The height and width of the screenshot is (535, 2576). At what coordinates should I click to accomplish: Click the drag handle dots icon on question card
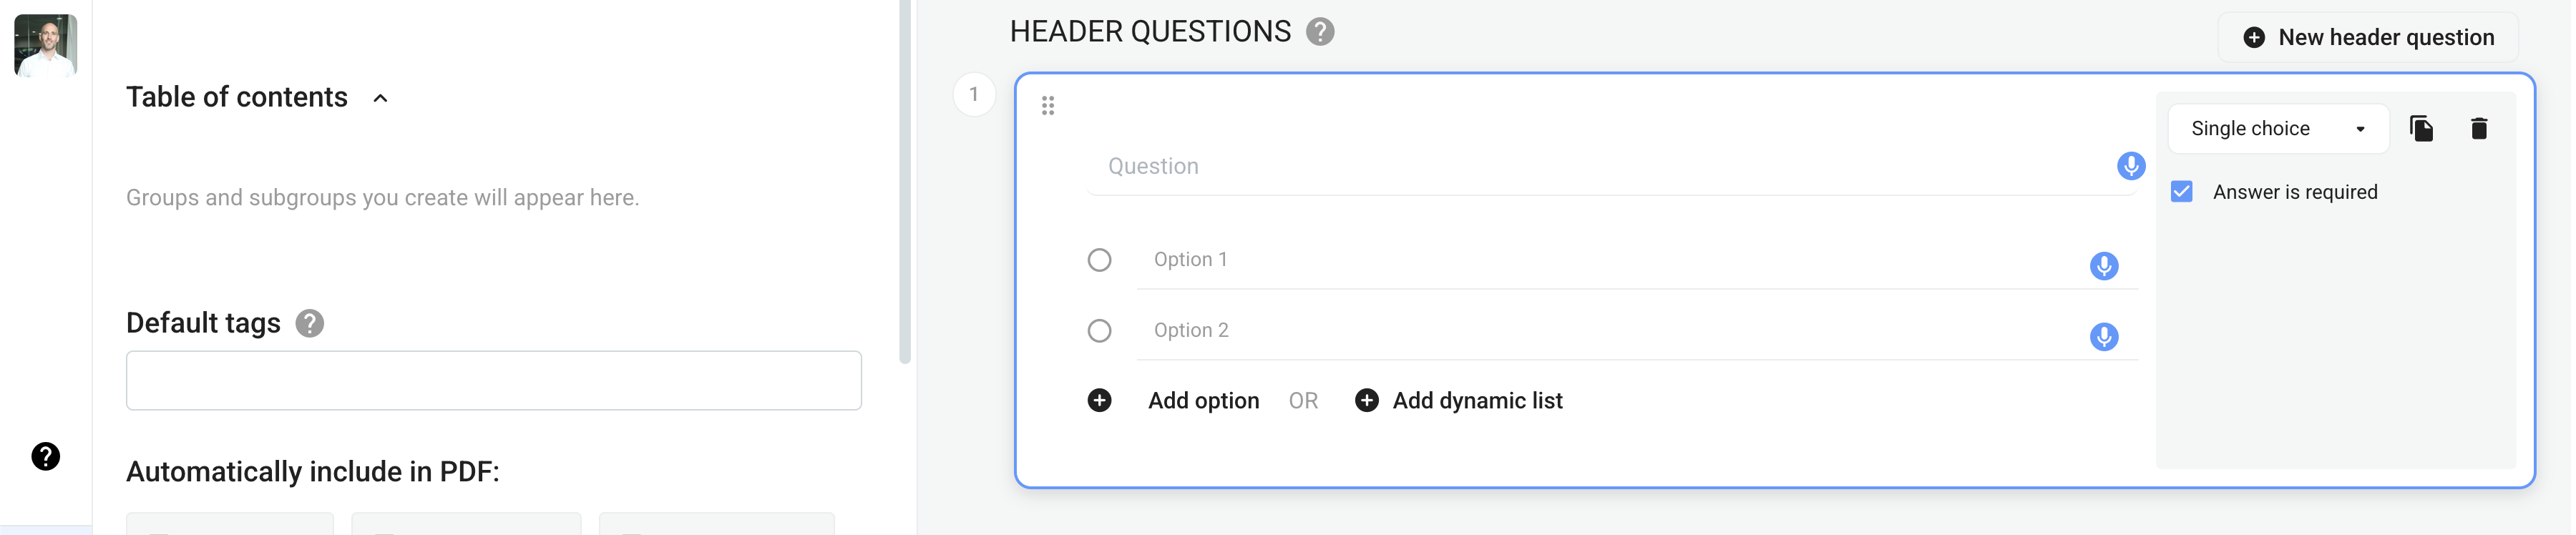tap(1050, 106)
